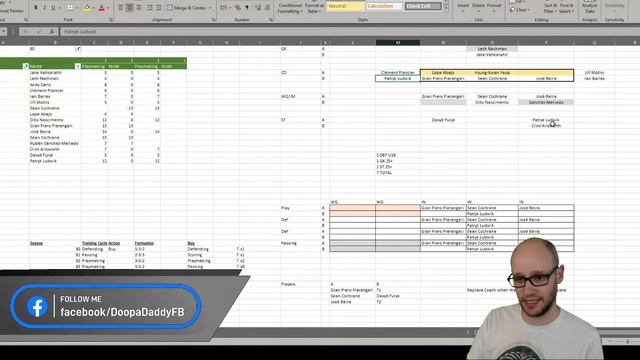Viewport: 640px width, 360px height.
Task: Open the Delete cells menu
Action: pos(478,7)
